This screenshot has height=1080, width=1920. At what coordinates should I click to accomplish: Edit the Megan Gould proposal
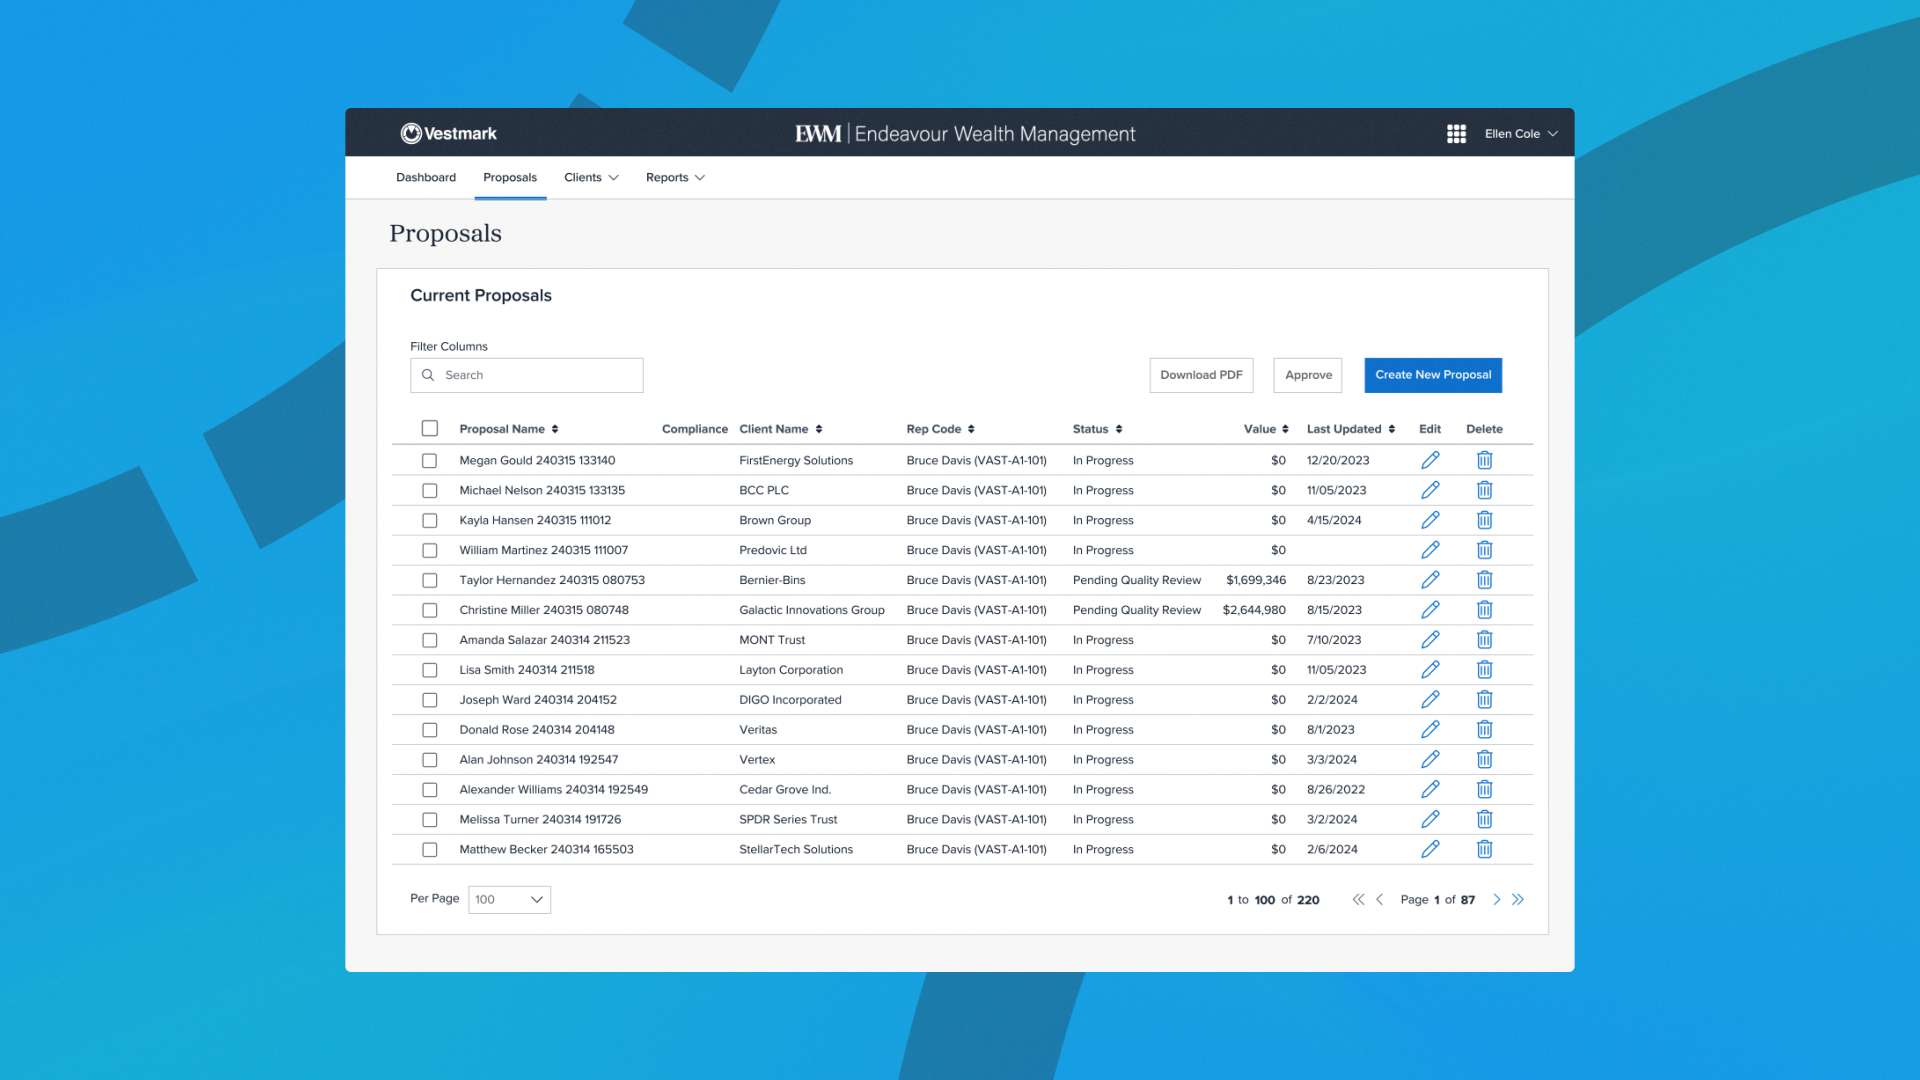[1430, 460]
